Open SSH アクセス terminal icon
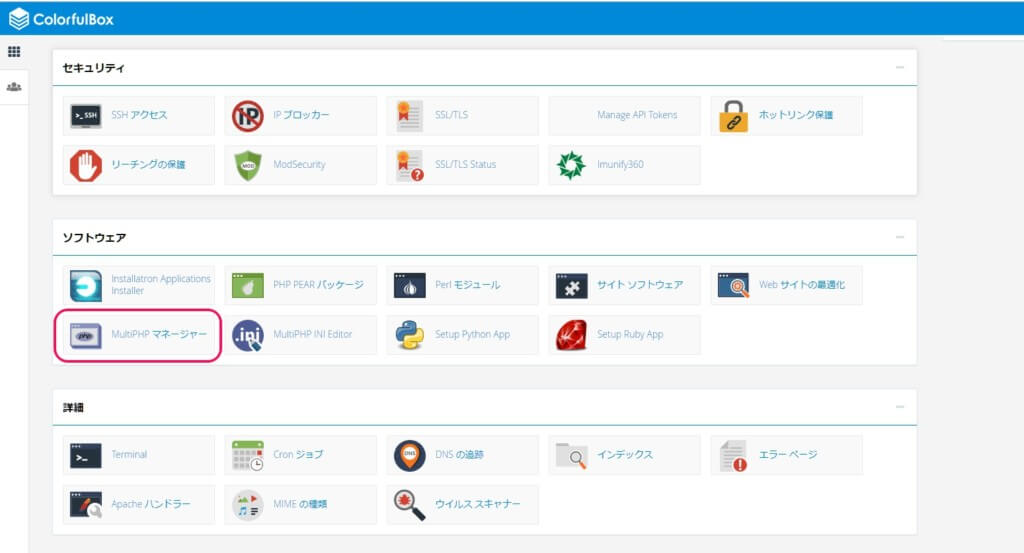Viewport: 1024px width, 553px height. point(86,115)
